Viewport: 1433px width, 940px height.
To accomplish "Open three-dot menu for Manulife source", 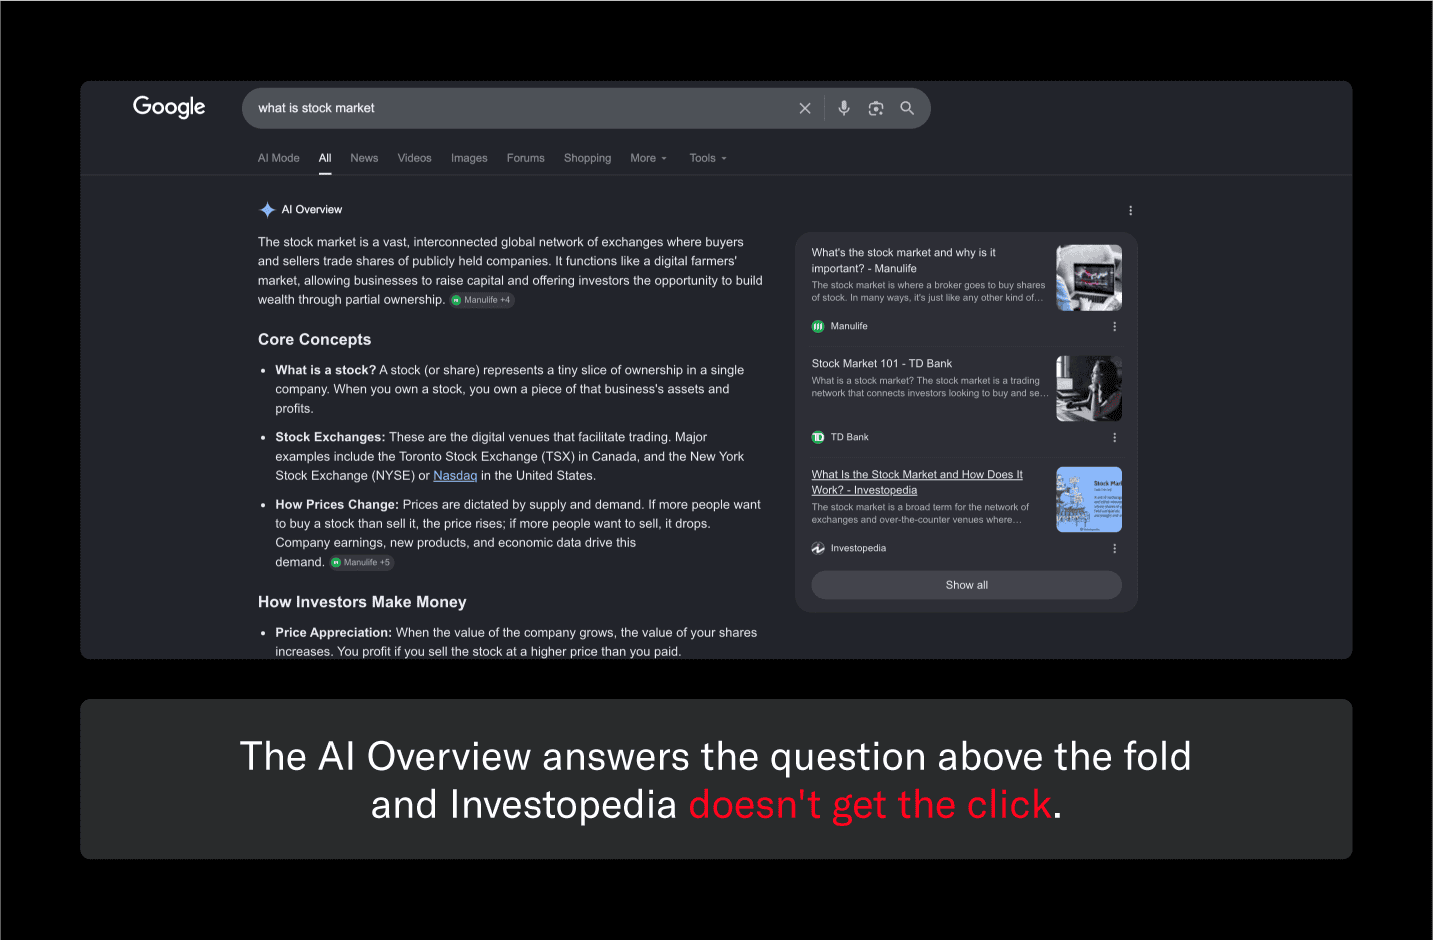I will [1115, 326].
